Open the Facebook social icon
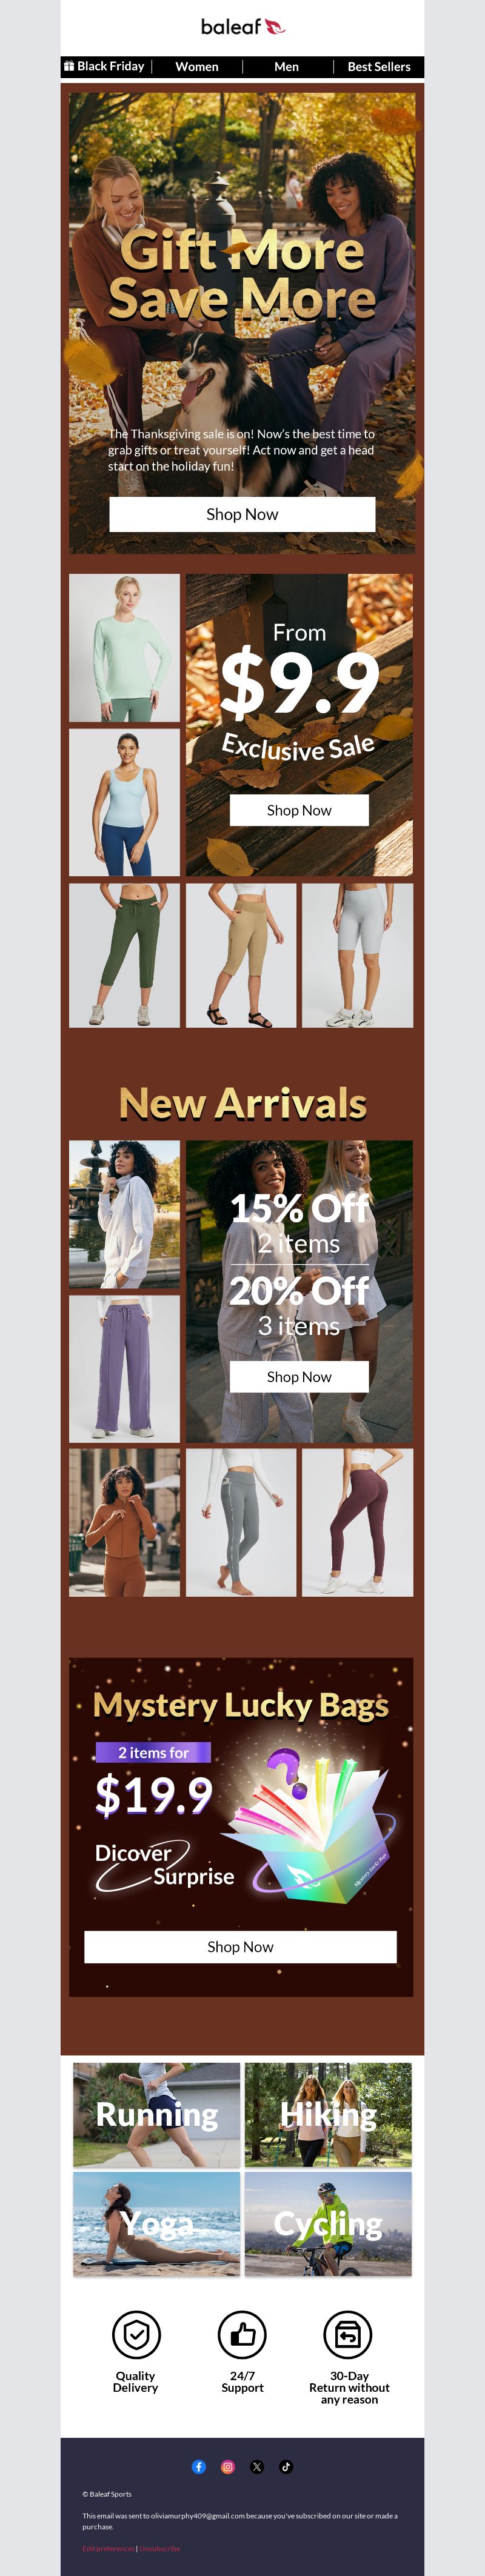Screen dimensions: 485x2576 (x=199, y=2467)
